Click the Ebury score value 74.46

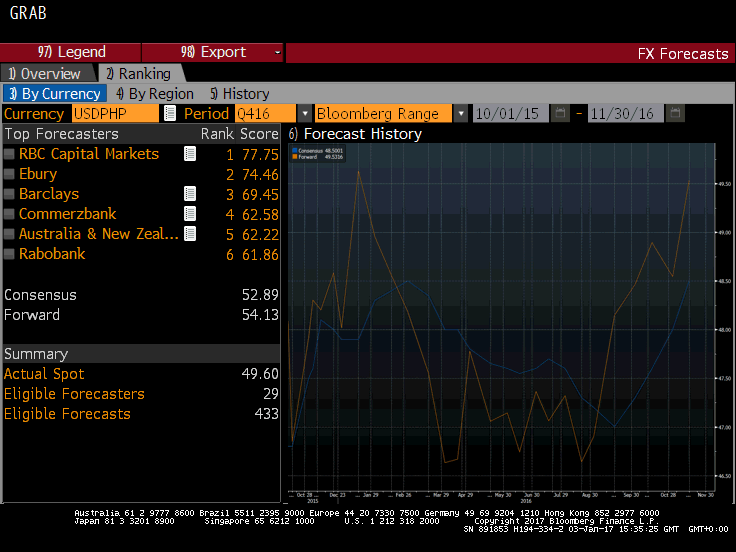click(x=260, y=175)
